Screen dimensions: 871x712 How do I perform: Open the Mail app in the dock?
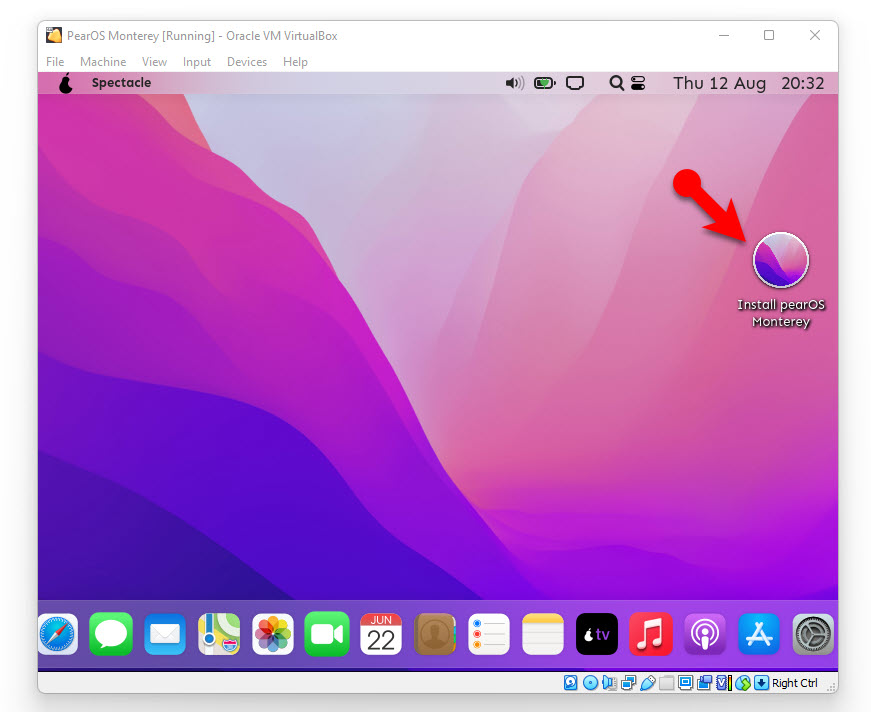tap(165, 634)
